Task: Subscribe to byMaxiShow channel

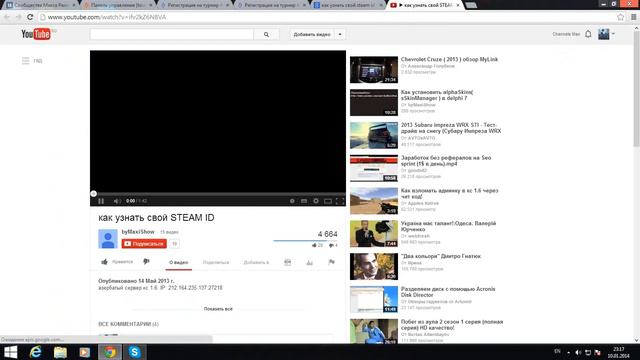Action: coord(144,244)
